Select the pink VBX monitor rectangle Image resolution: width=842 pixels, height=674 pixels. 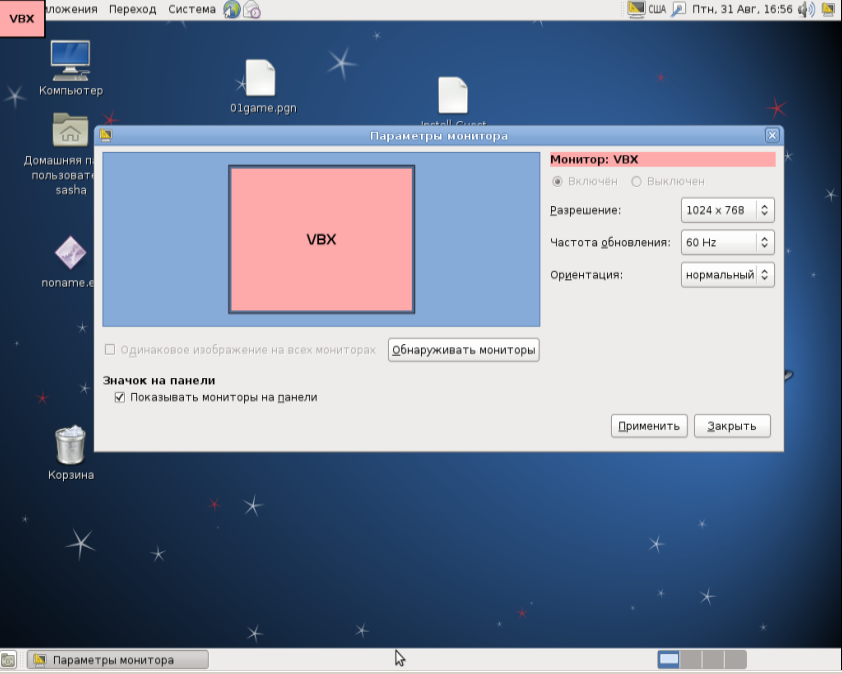(321, 239)
